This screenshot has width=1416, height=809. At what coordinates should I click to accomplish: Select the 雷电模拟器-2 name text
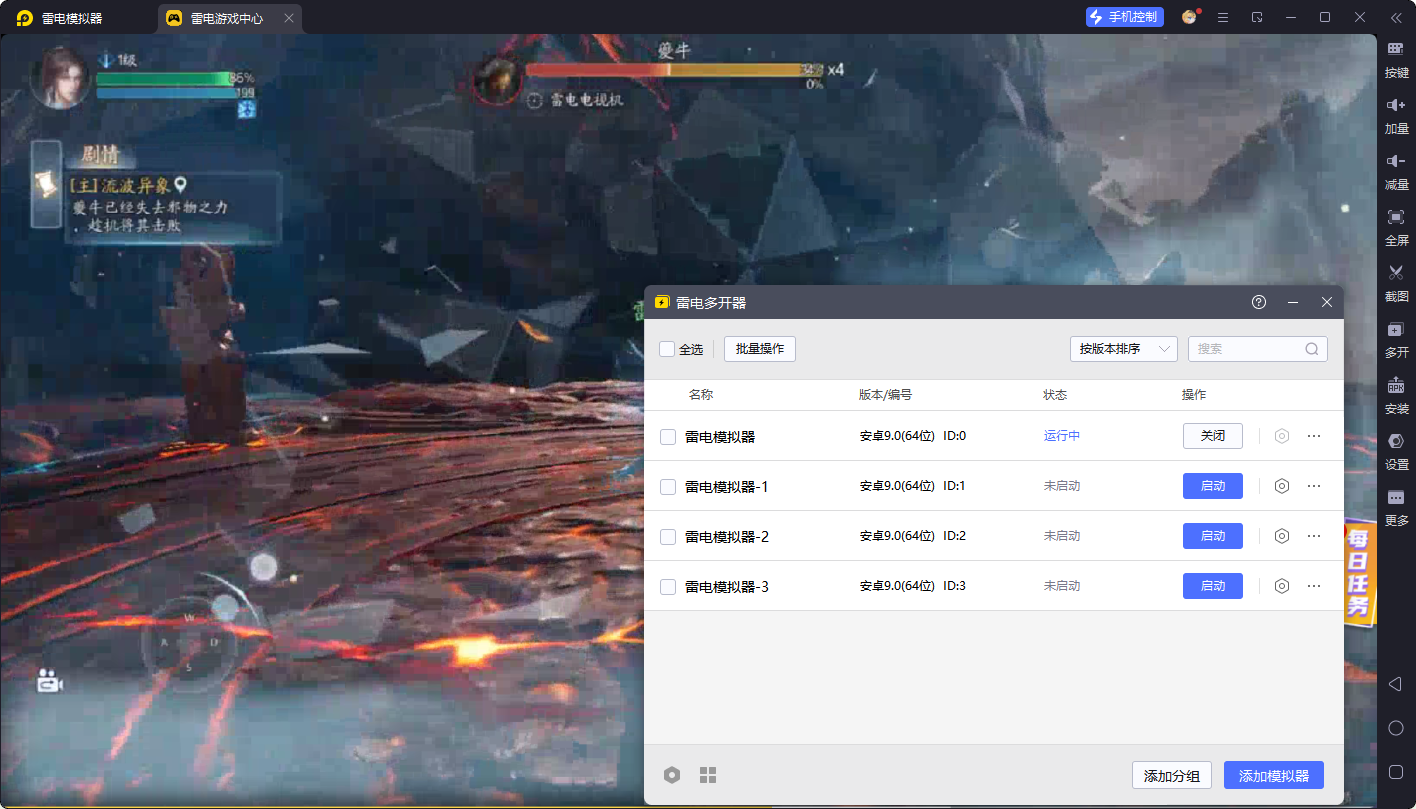[x=727, y=537]
